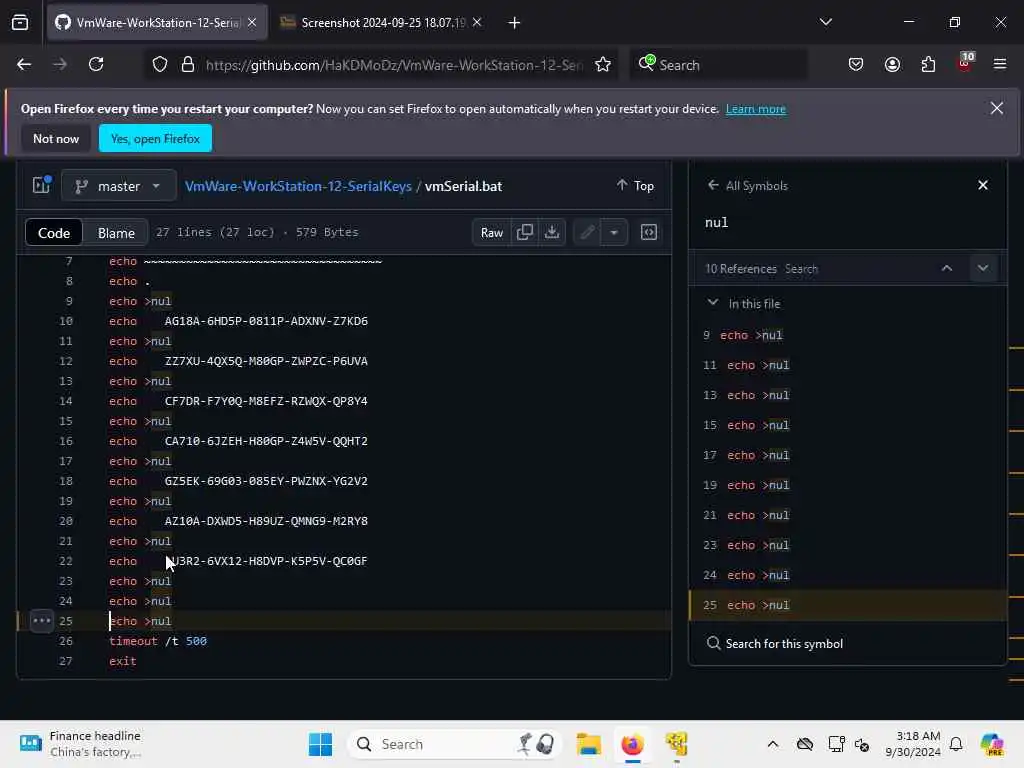This screenshot has height=768, width=1024.
Task: Open the Pocket save icon
Action: (856, 65)
